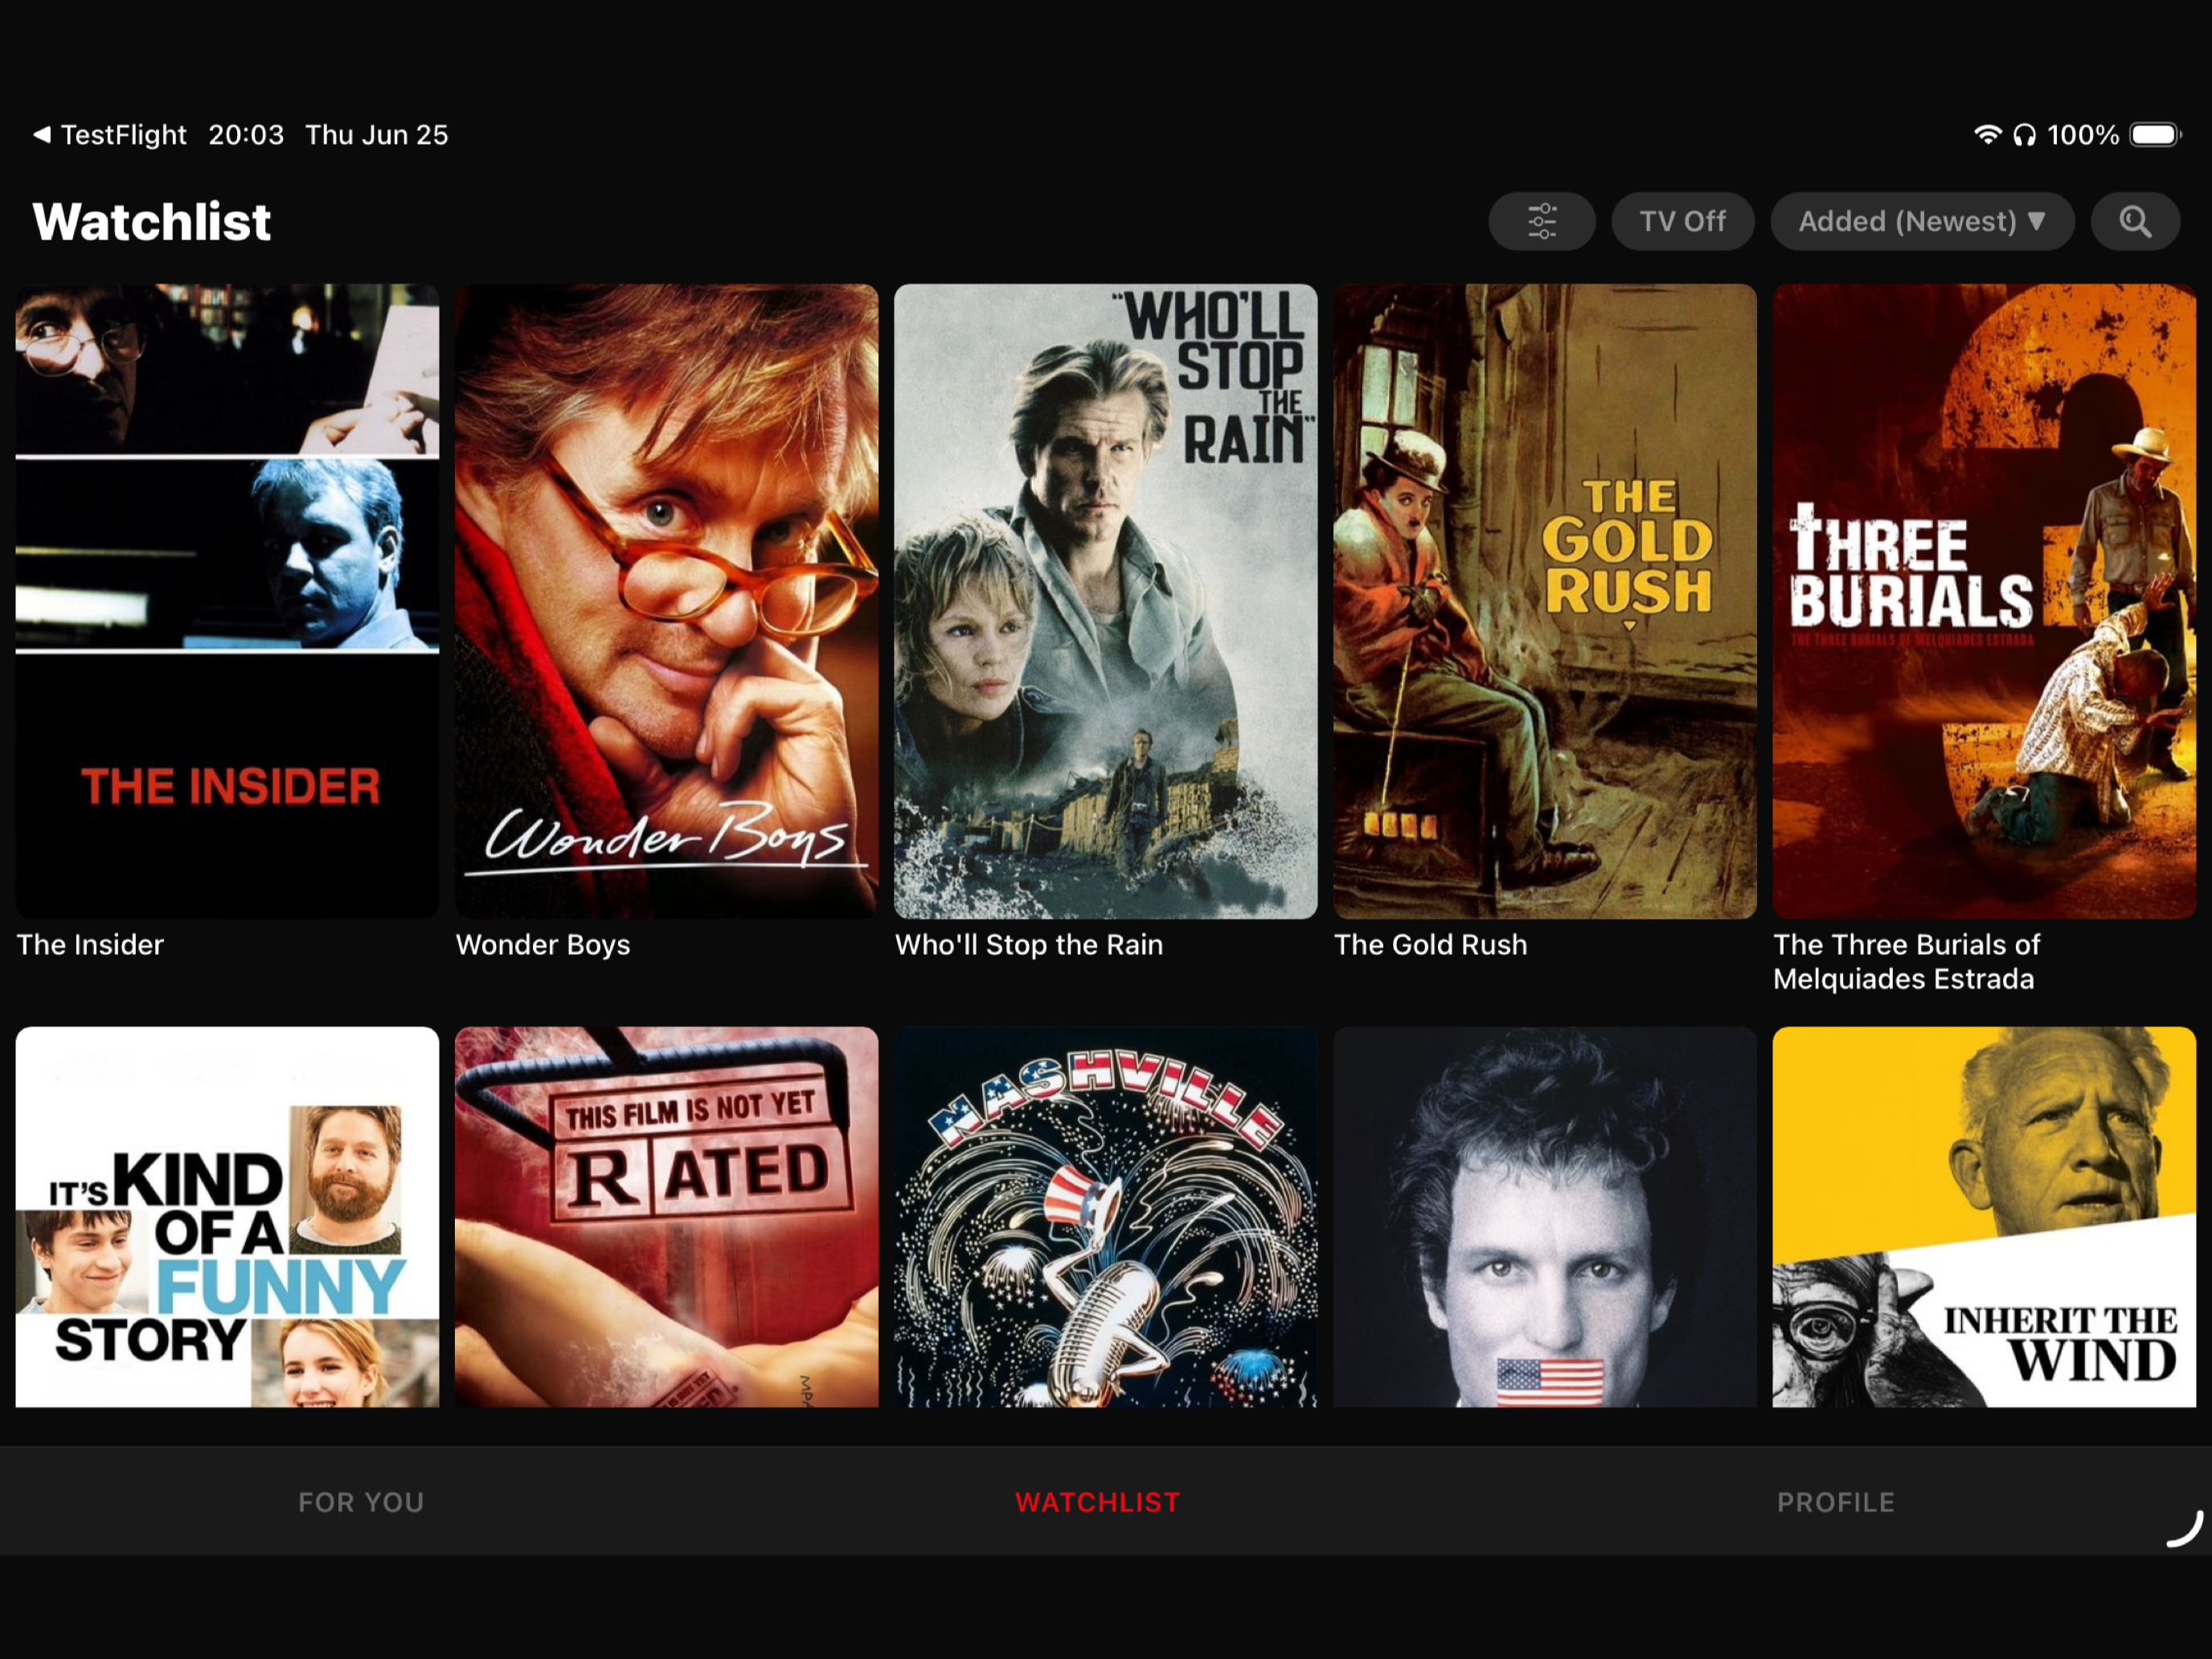Click the Watchlist page heading

tap(152, 221)
